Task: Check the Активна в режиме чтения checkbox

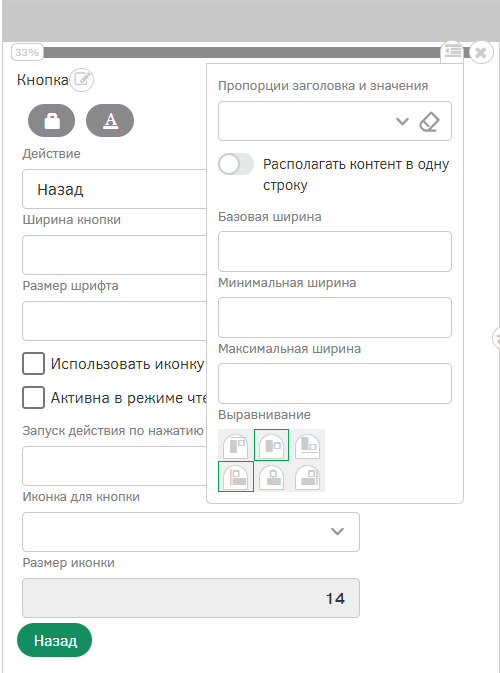Action: 33,397
